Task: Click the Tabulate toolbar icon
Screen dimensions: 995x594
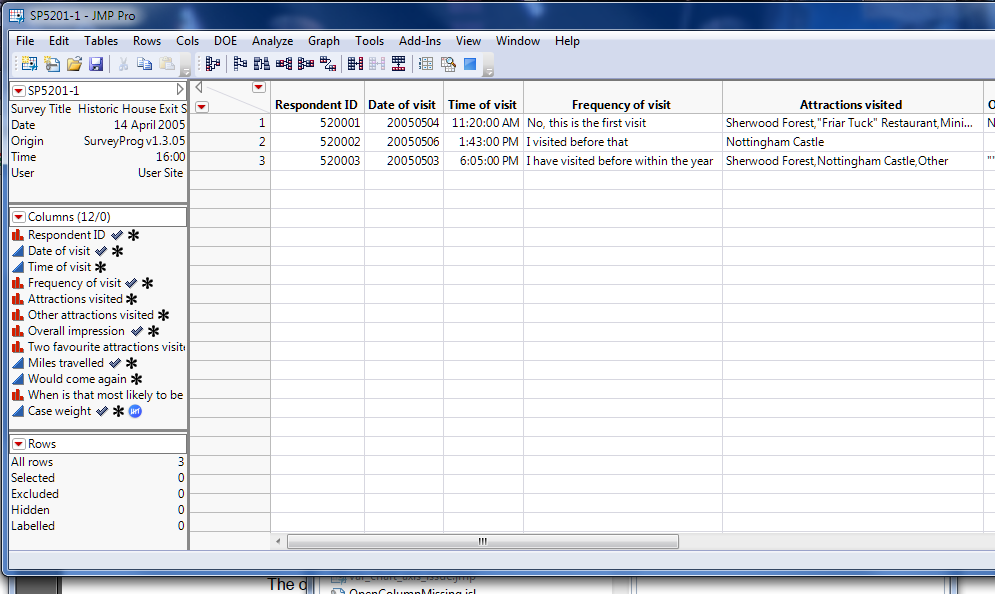Action: [426, 63]
